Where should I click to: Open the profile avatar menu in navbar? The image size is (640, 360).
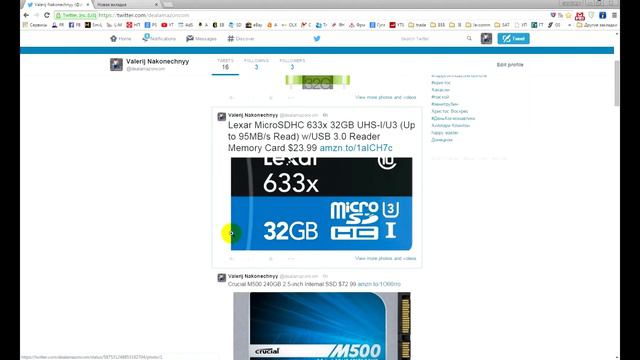[486, 38]
